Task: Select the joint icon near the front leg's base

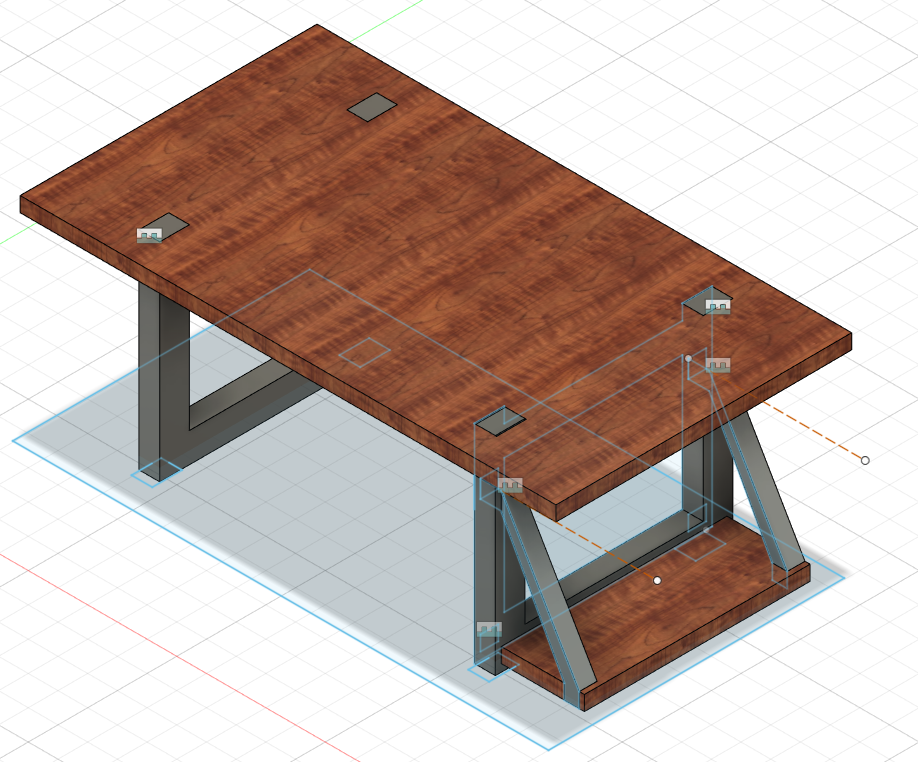Action: click(489, 630)
